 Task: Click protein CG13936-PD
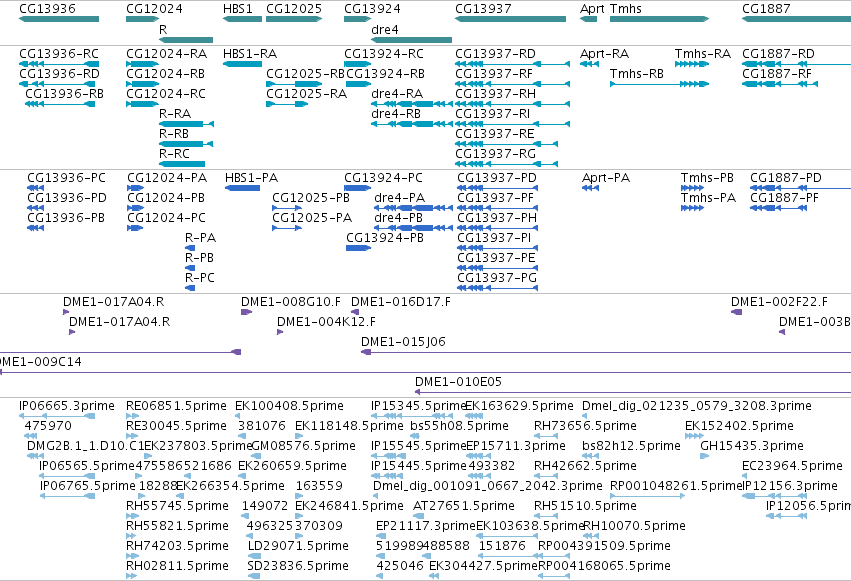pos(67,198)
